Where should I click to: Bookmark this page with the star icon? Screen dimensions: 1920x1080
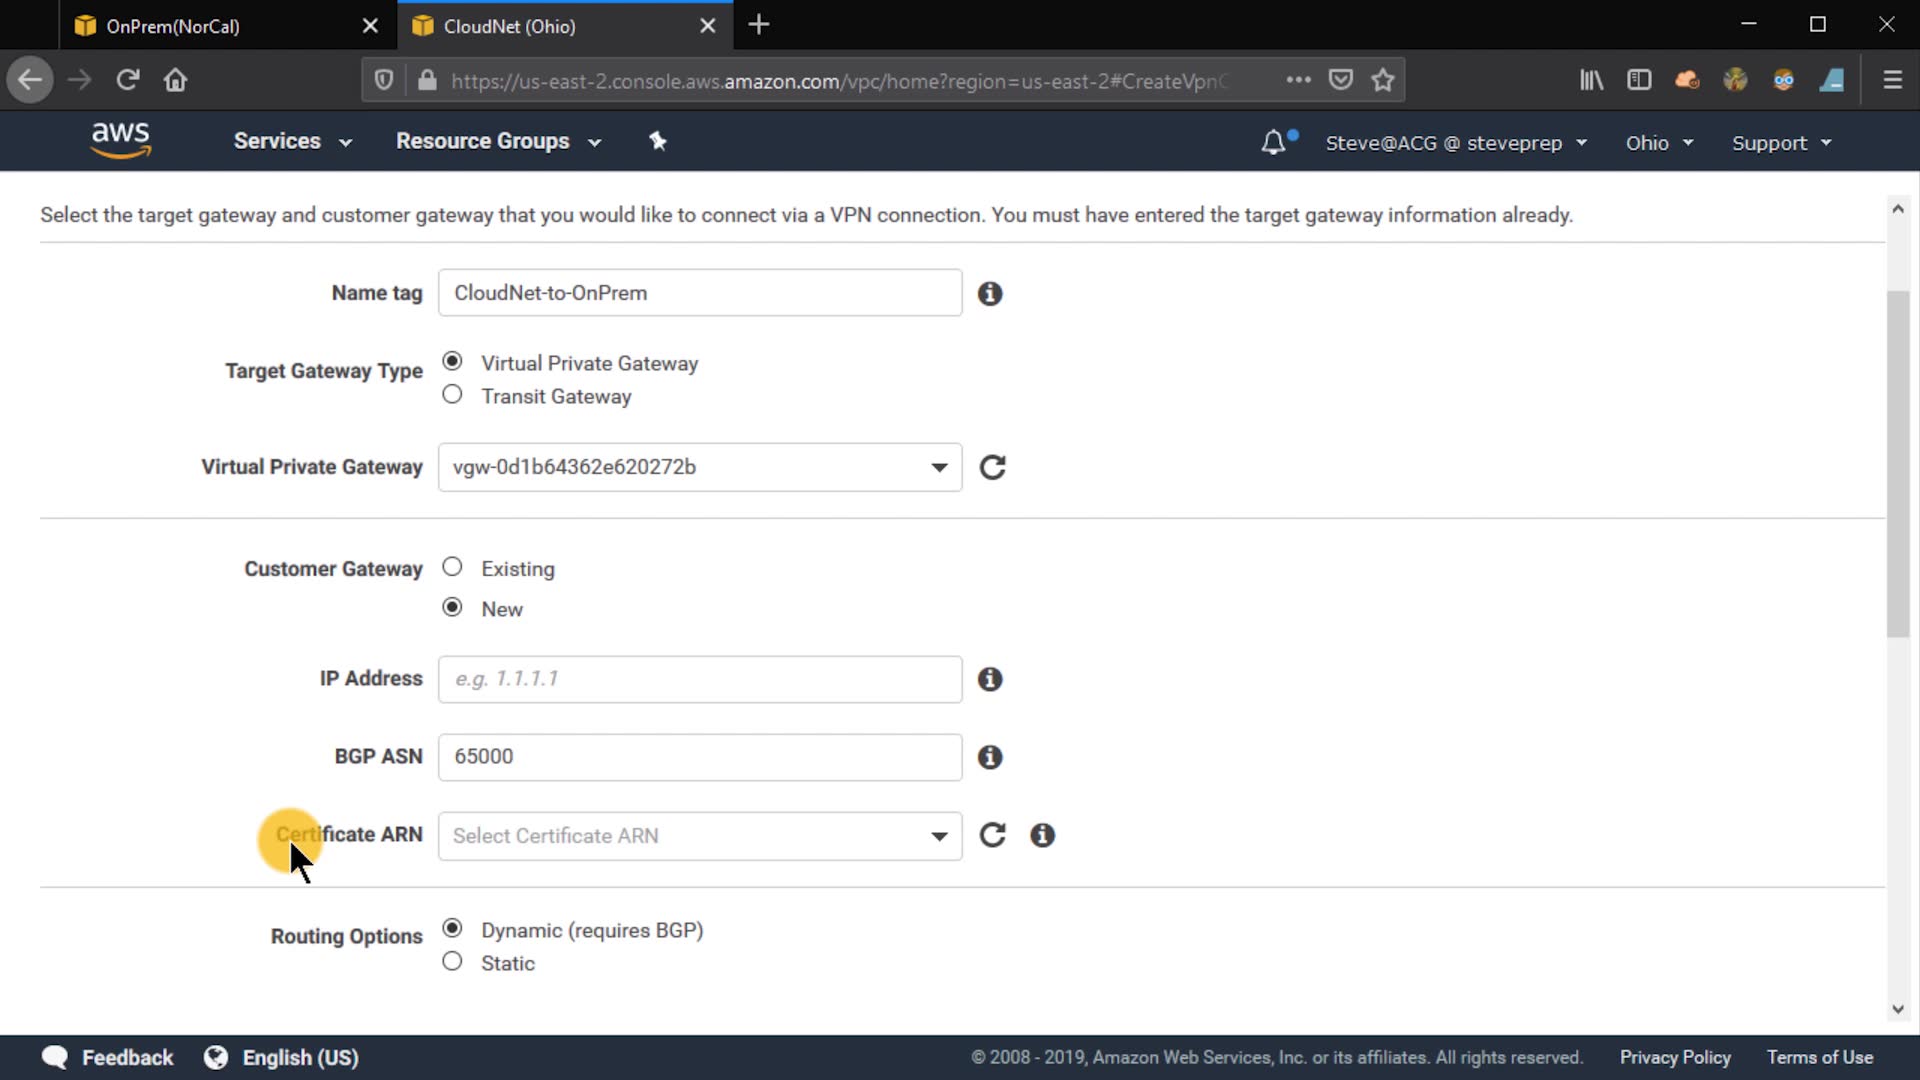click(1383, 80)
